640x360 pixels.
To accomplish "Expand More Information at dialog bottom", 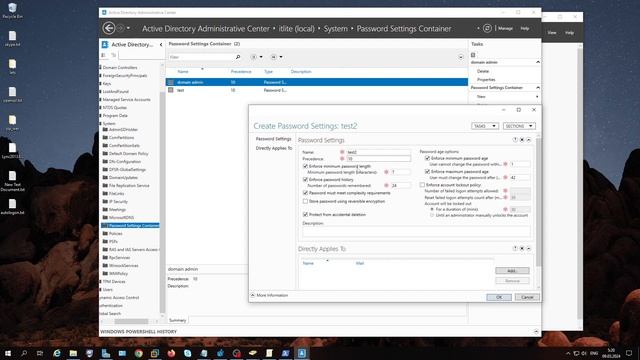I will (253, 295).
